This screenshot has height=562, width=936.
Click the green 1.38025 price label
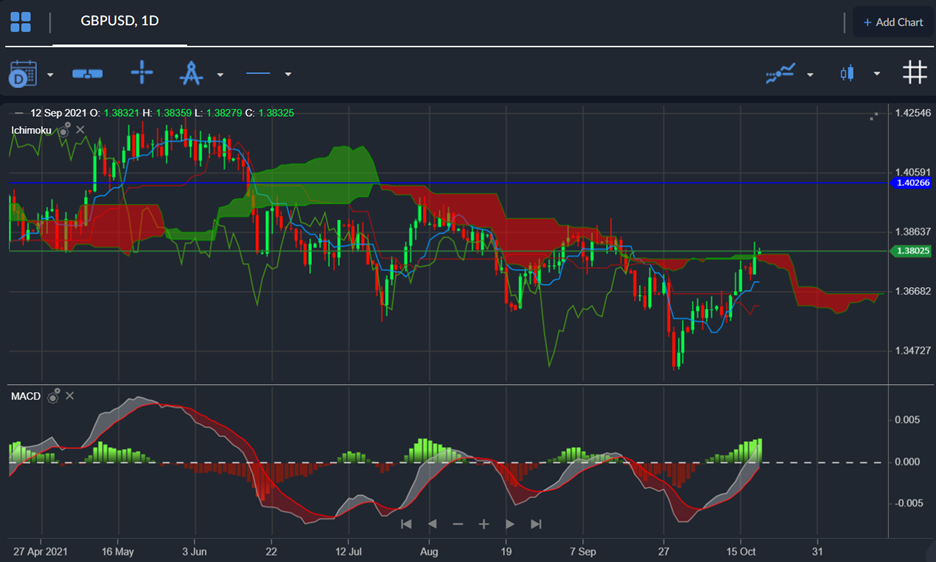coord(912,251)
